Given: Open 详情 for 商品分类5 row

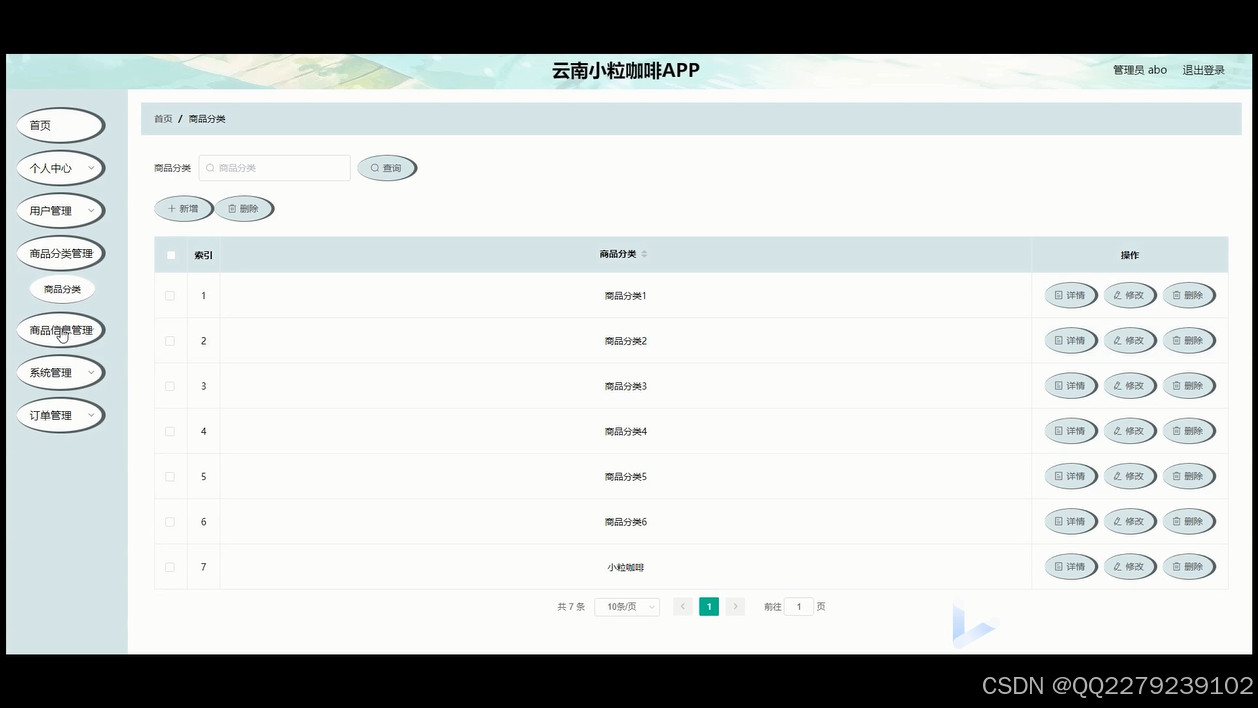Looking at the screenshot, I should click(x=1070, y=476).
